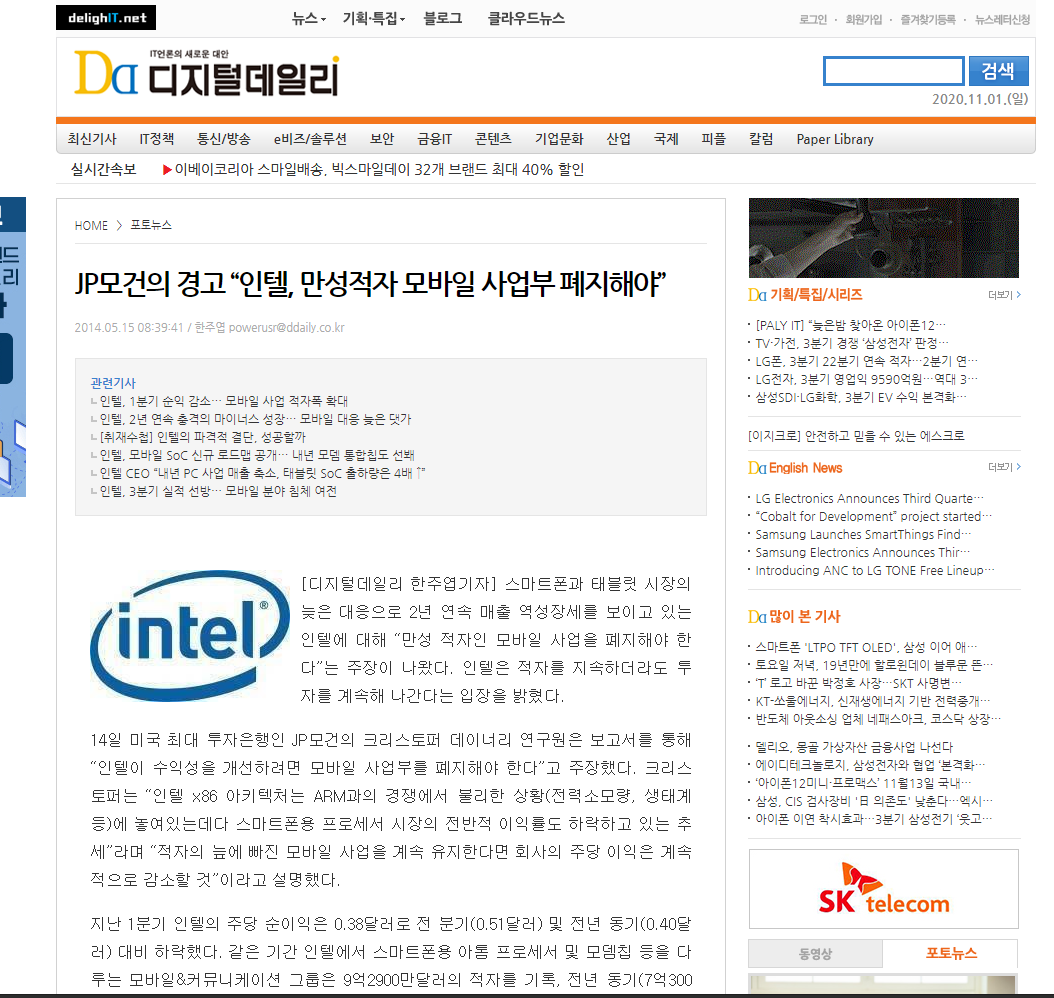Click the 검색 search button

coord(998,71)
